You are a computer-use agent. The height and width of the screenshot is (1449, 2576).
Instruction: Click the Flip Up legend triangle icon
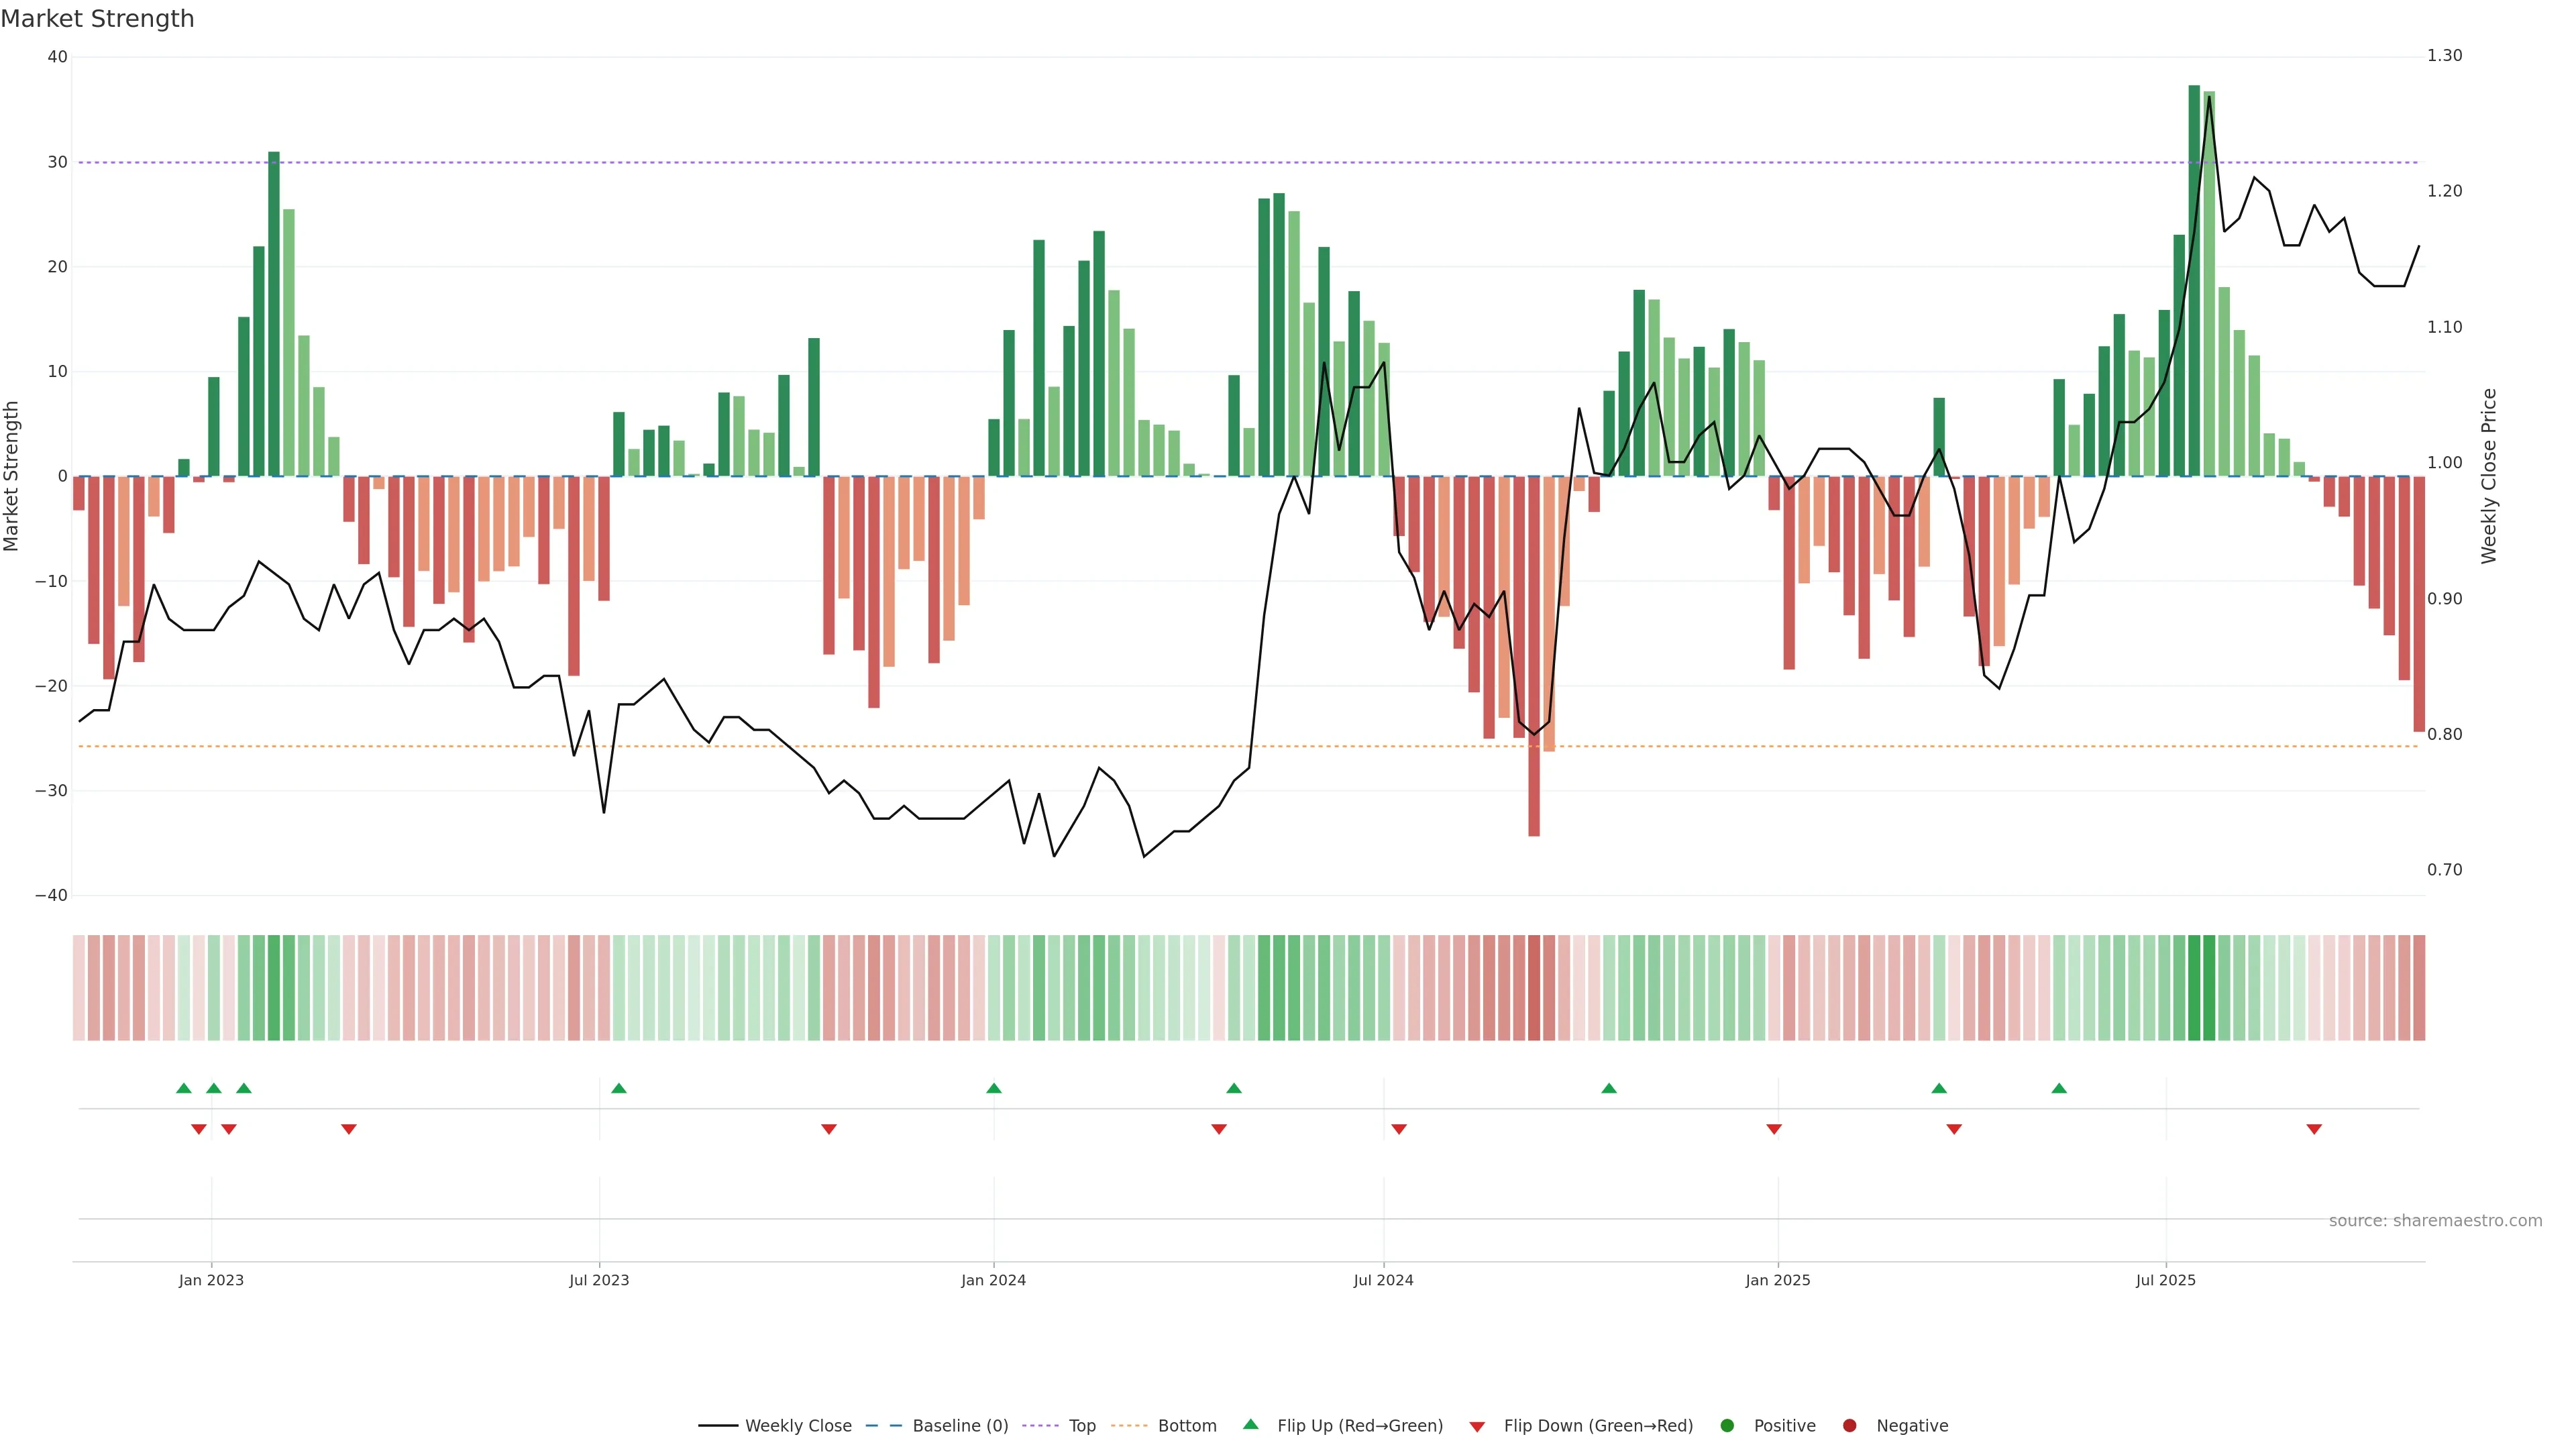click(1250, 1424)
